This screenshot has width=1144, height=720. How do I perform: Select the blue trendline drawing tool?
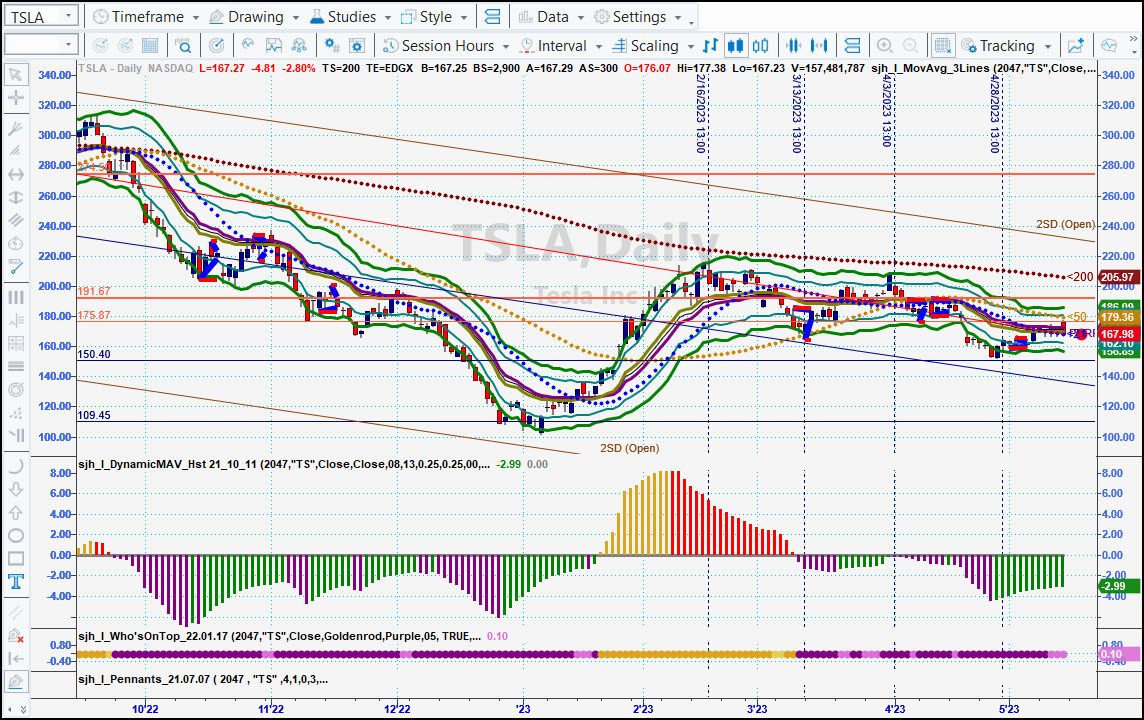click(15, 267)
